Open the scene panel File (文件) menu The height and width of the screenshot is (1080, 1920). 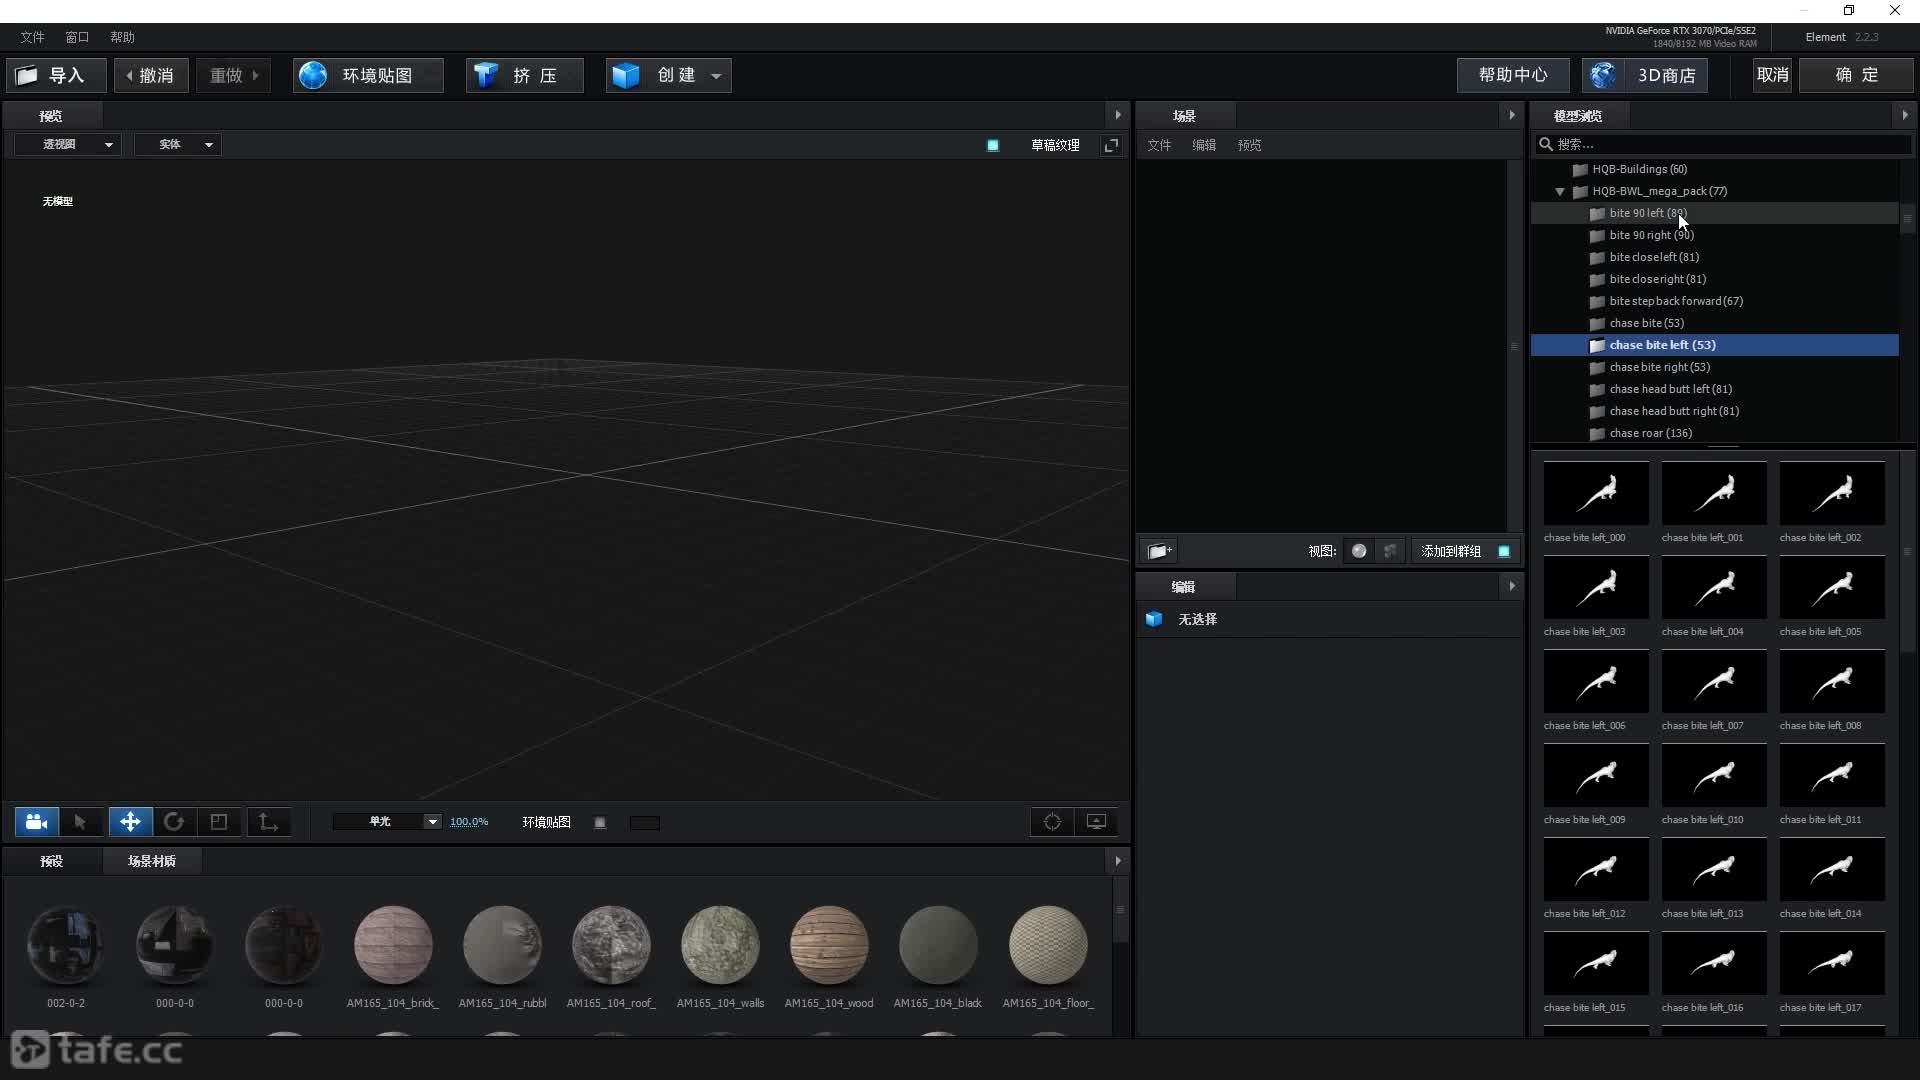point(1159,145)
